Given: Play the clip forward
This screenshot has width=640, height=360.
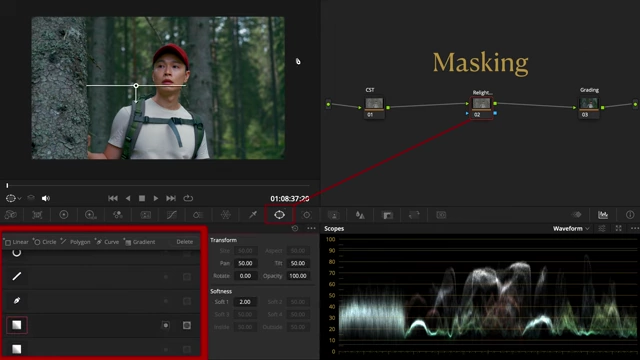Looking at the screenshot, I should tap(156, 198).
